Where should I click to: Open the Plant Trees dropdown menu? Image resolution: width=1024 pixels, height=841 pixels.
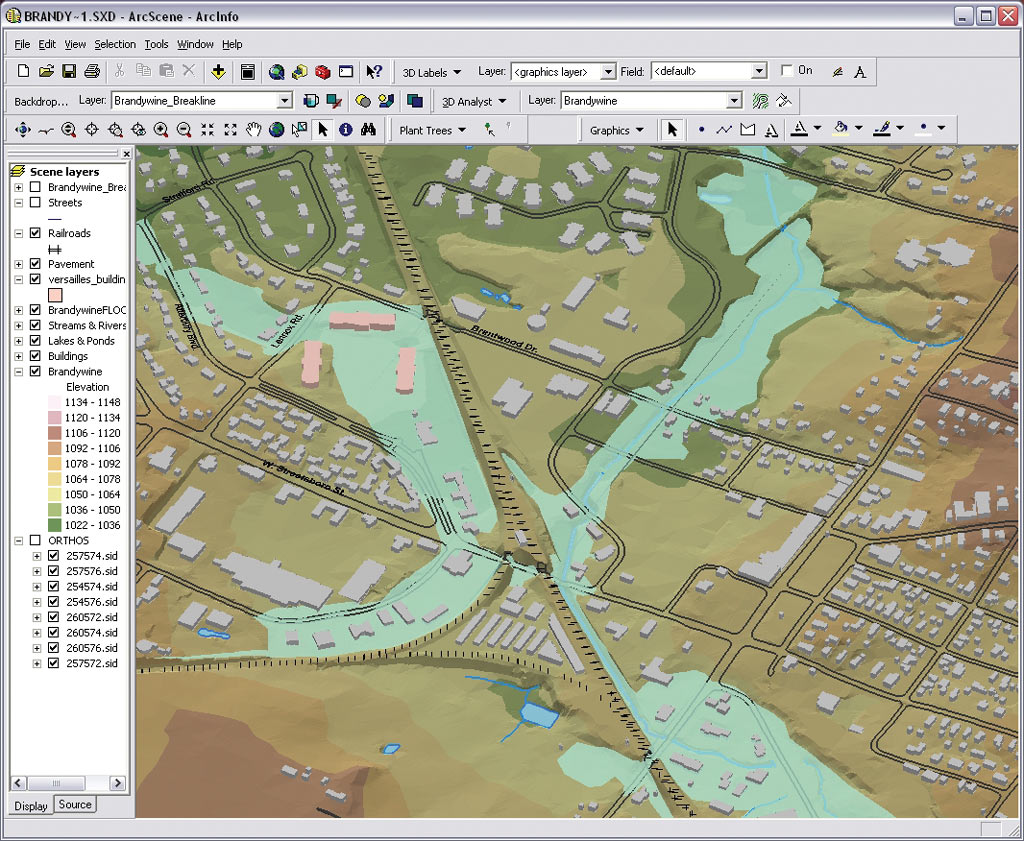click(432, 130)
